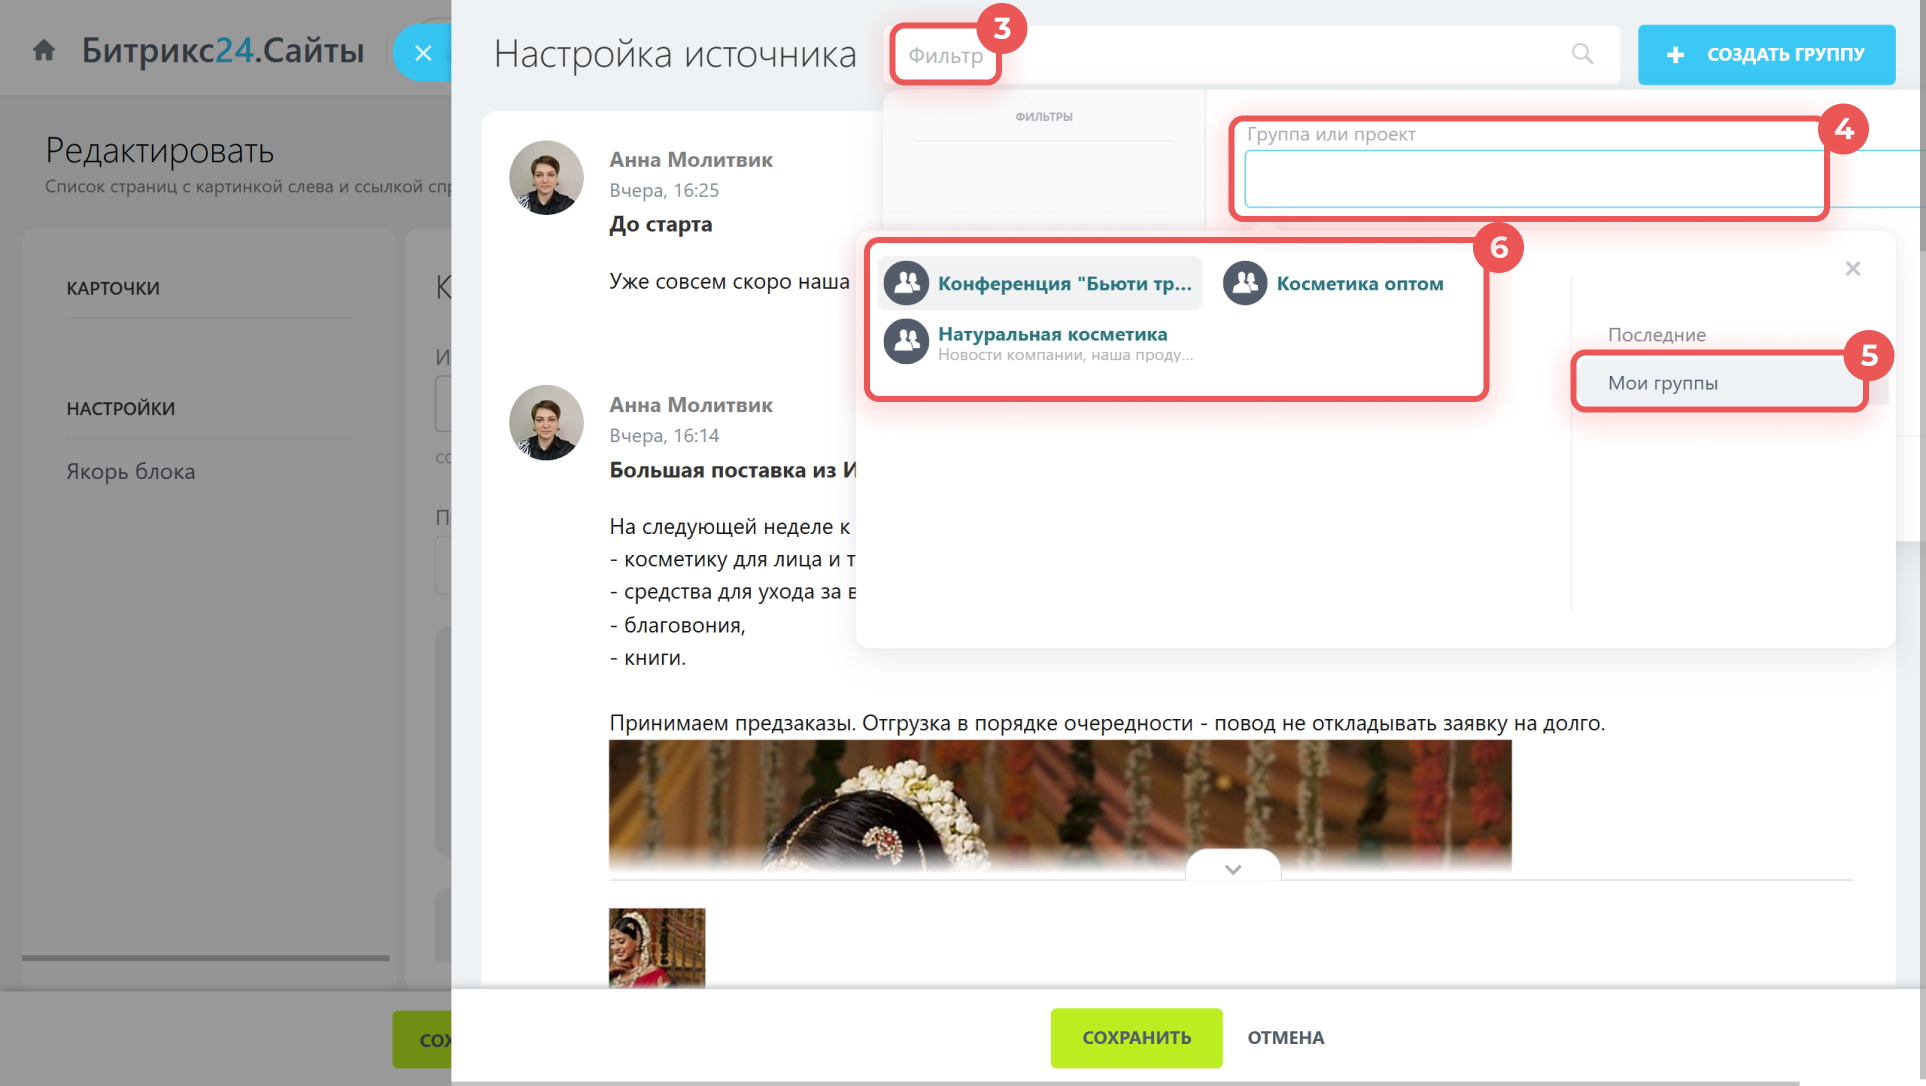Click Анна Молитвик avatar on До старта post
1926x1086 pixels.
click(x=546, y=177)
